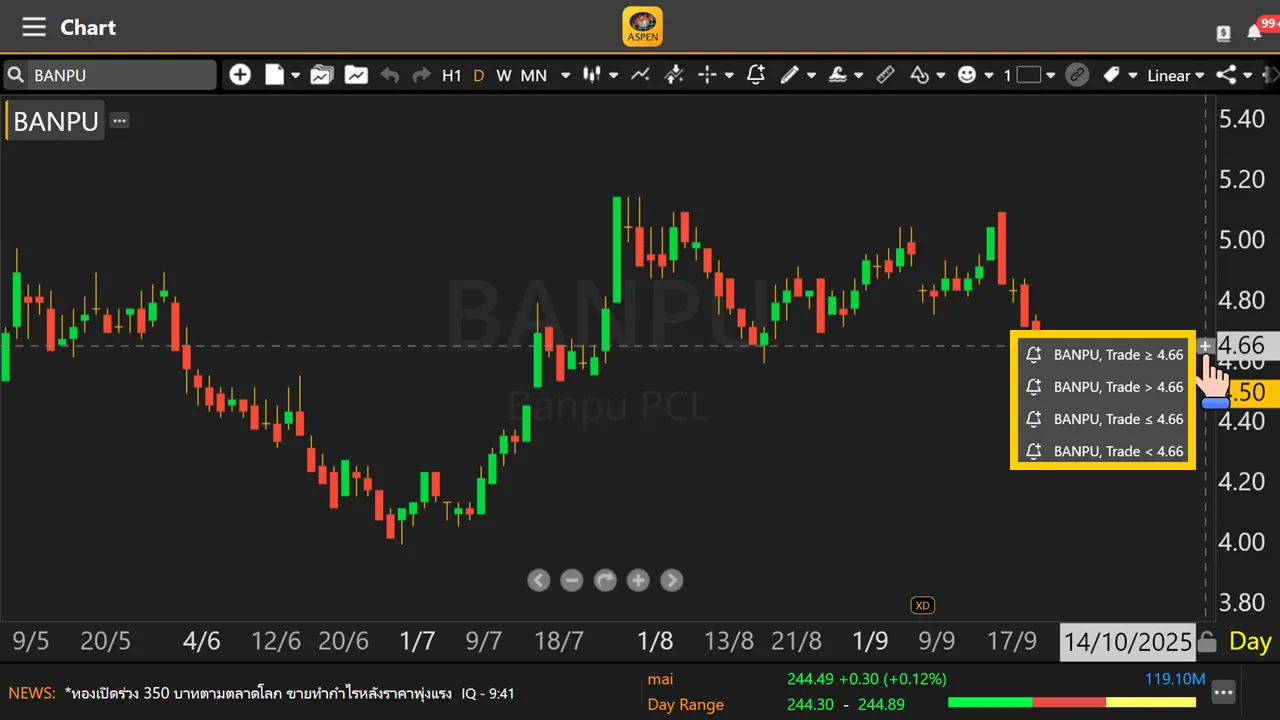Click zoom out minus button on chart

571,580
